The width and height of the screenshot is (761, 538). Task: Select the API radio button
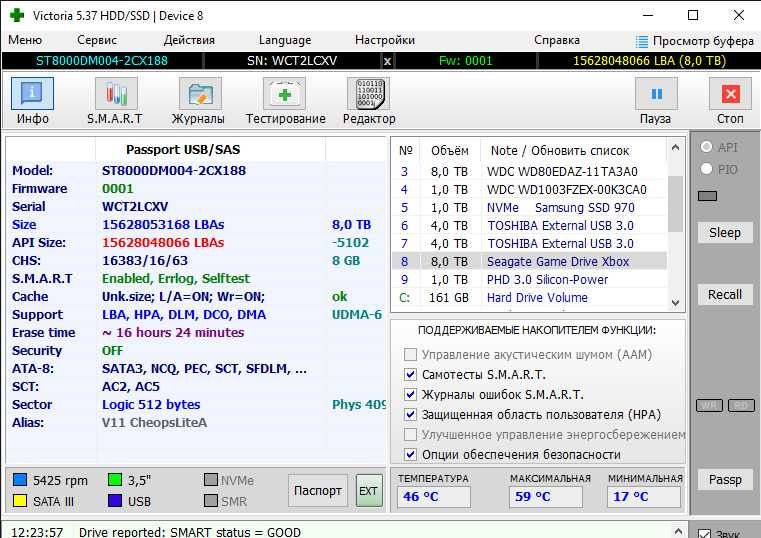tap(707, 147)
